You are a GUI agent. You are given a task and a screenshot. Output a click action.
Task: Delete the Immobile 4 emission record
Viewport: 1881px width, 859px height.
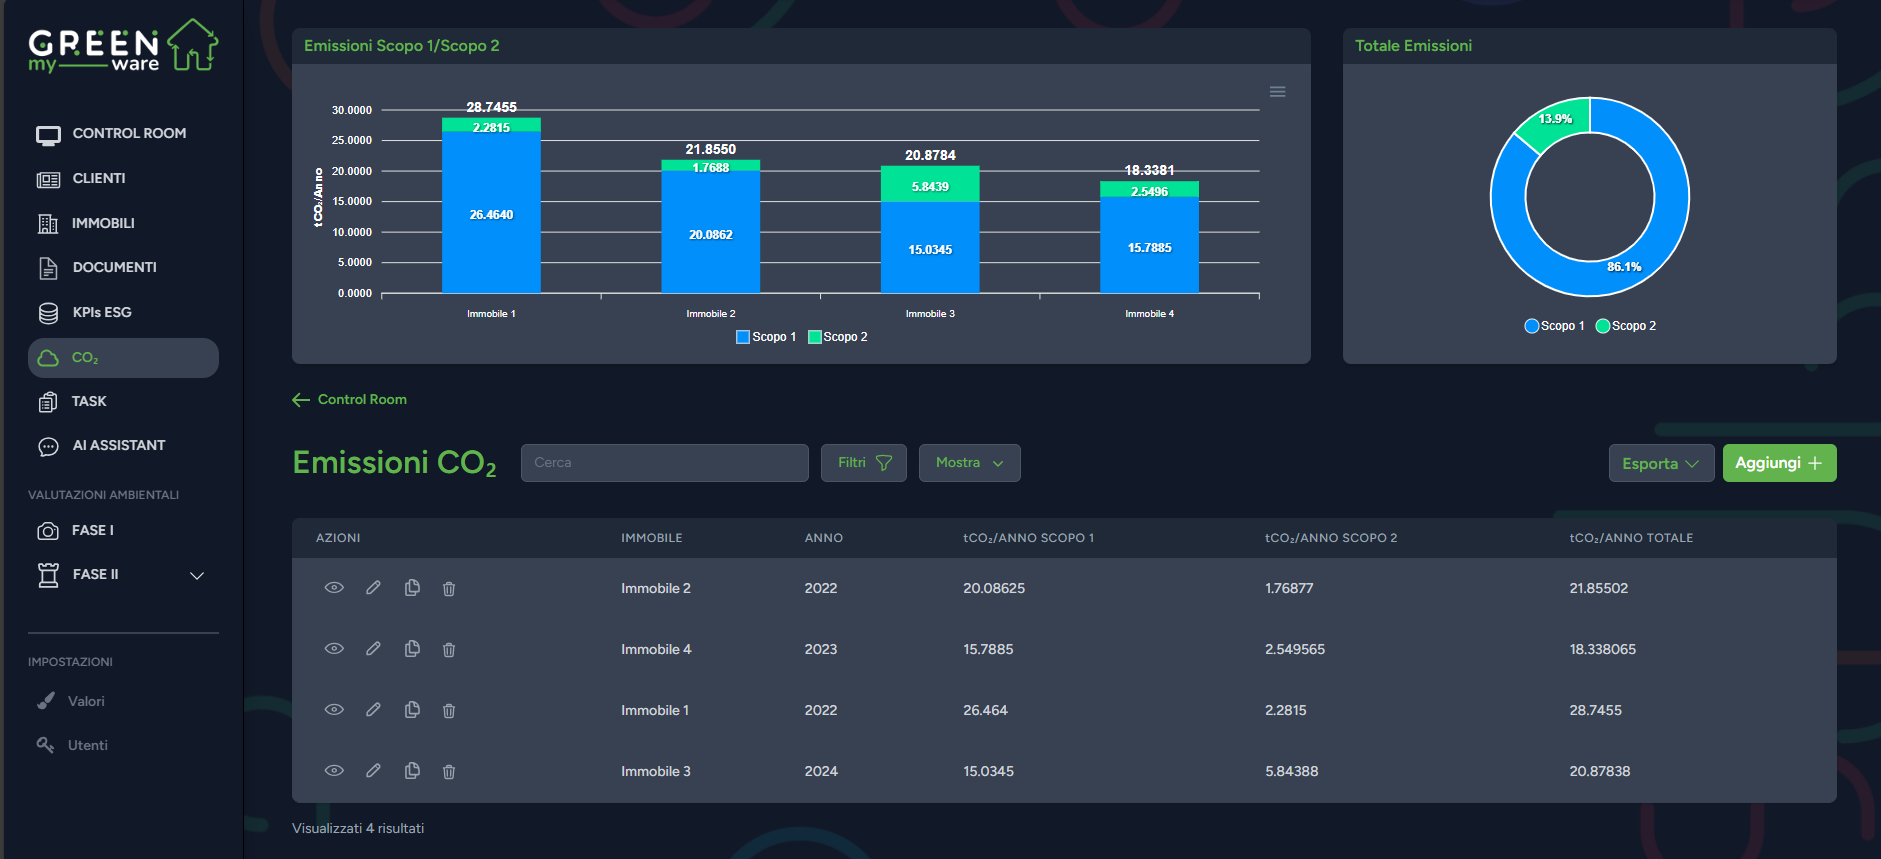tap(449, 650)
